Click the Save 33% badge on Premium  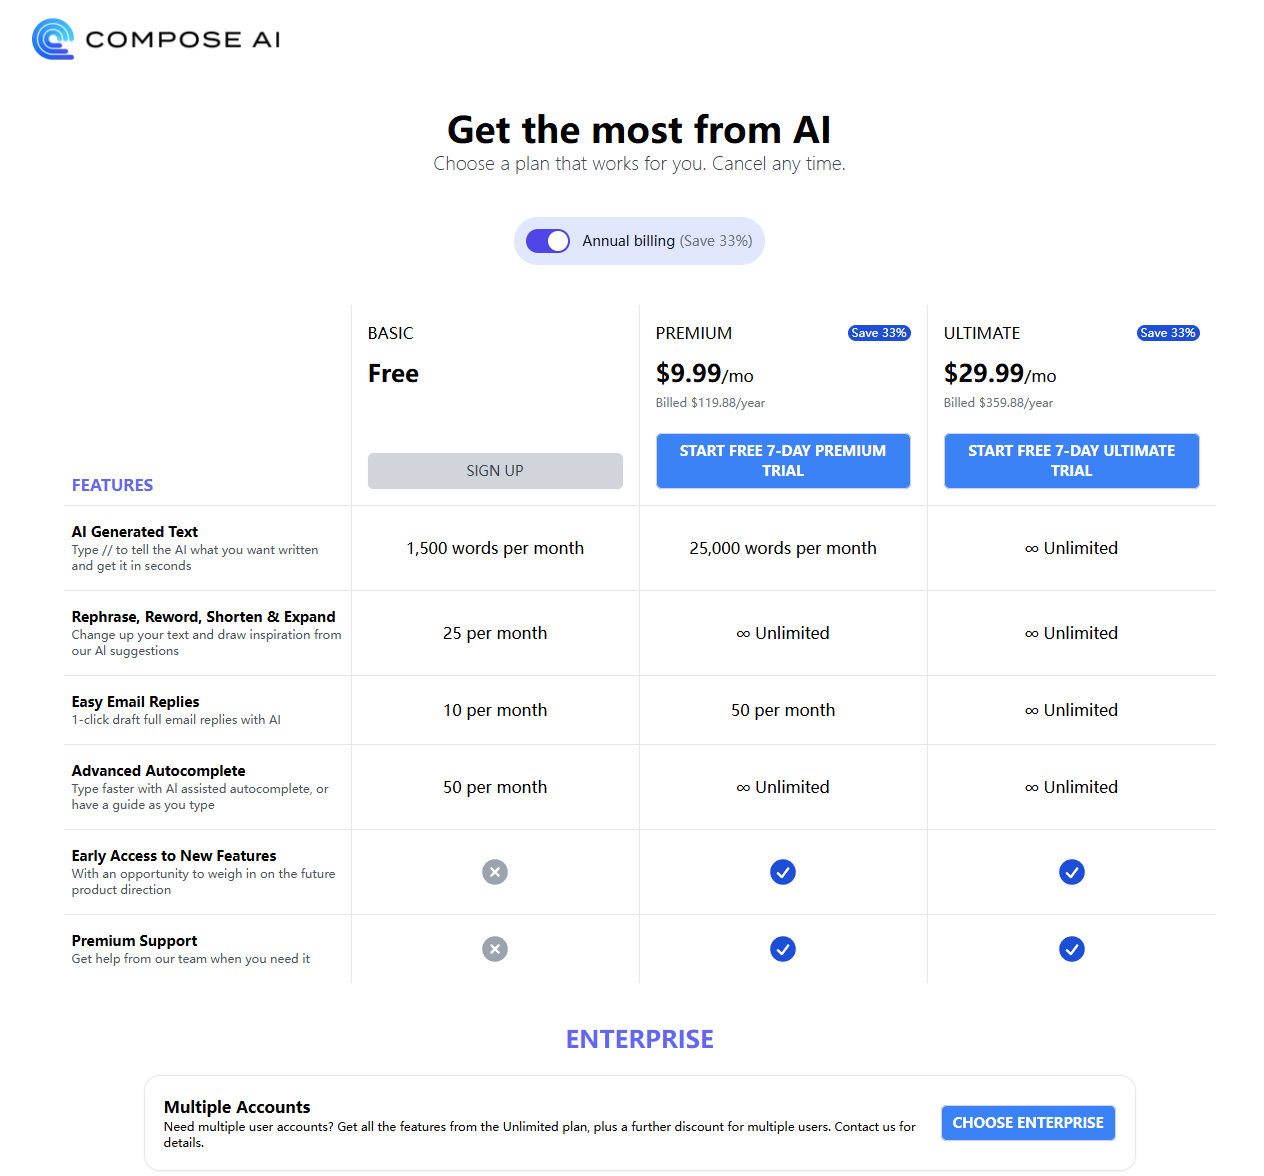tap(879, 333)
